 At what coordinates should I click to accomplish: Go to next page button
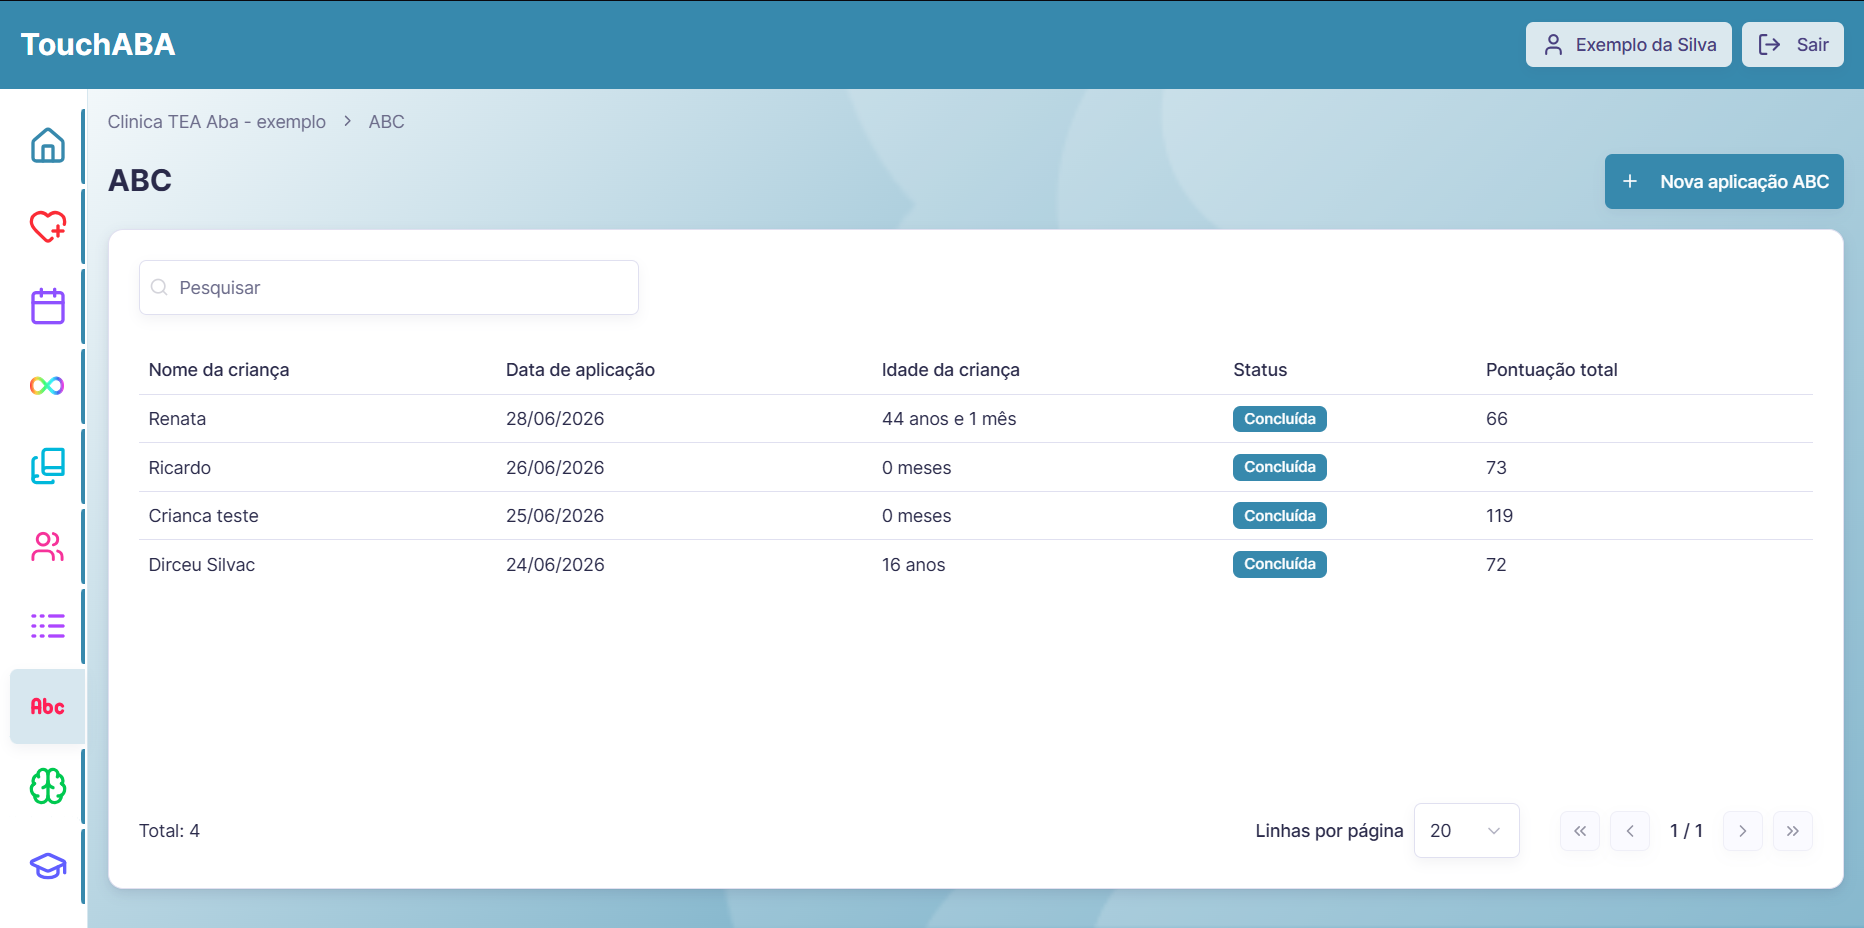[1743, 831]
